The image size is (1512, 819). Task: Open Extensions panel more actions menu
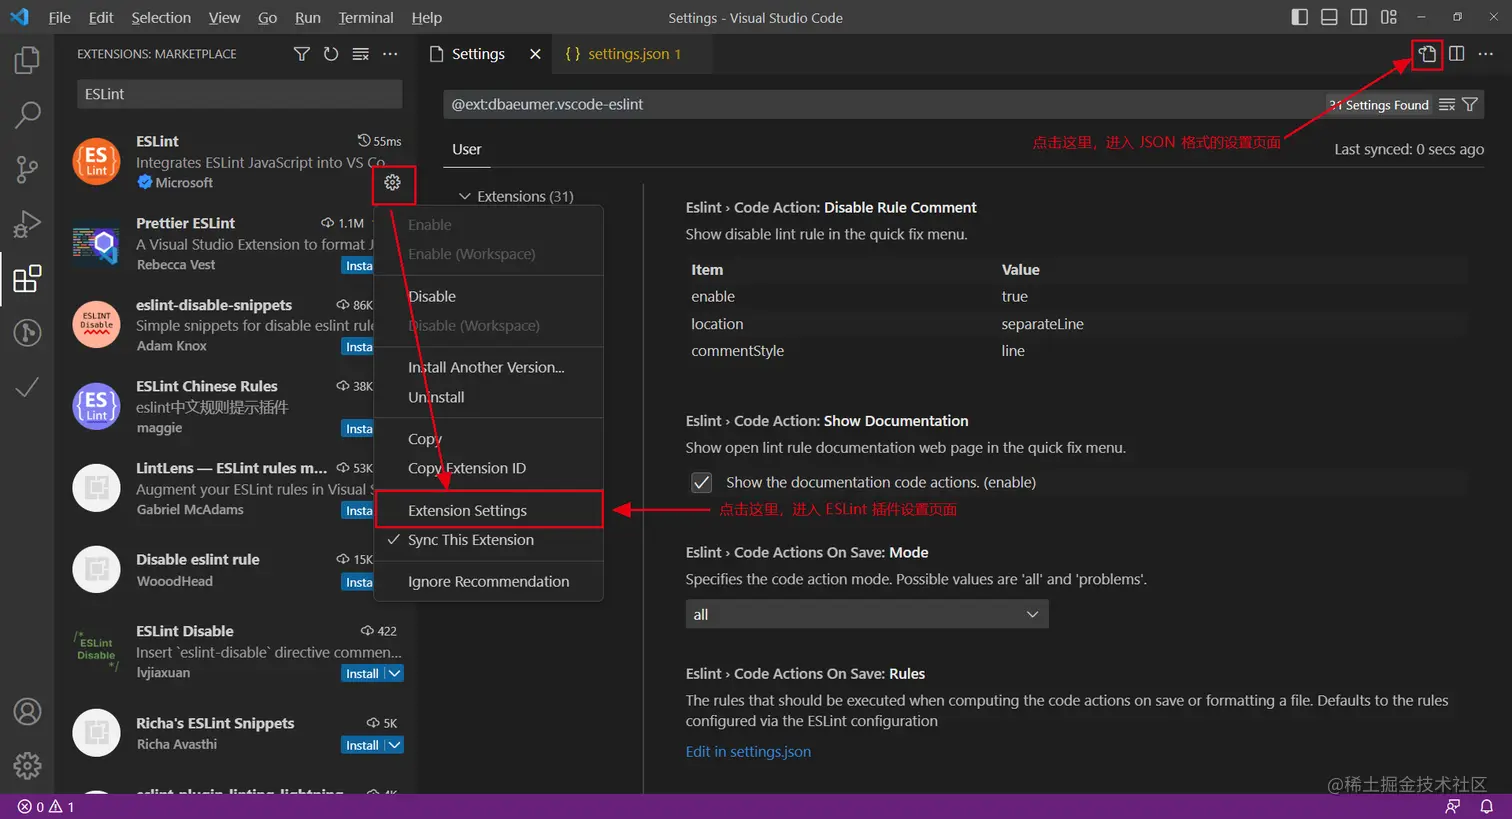(390, 54)
